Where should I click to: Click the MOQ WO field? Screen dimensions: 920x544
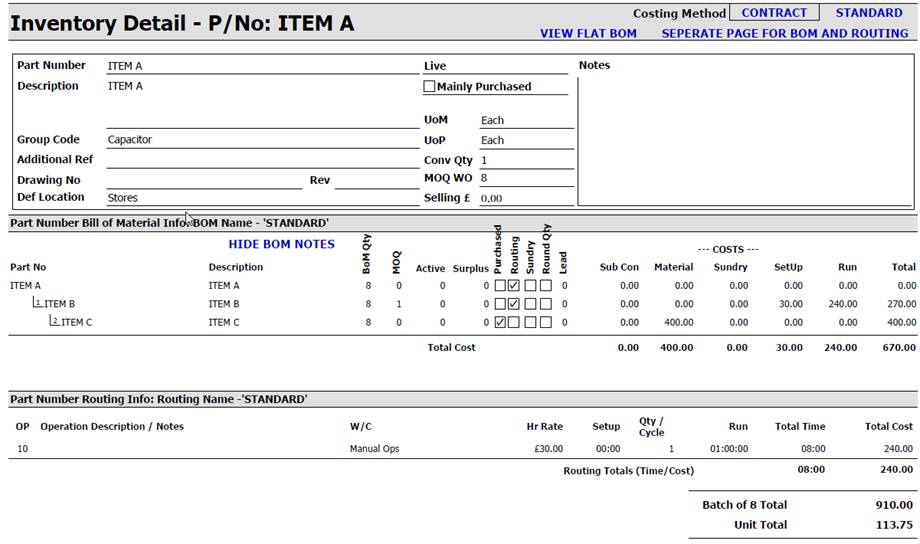tap(525, 178)
